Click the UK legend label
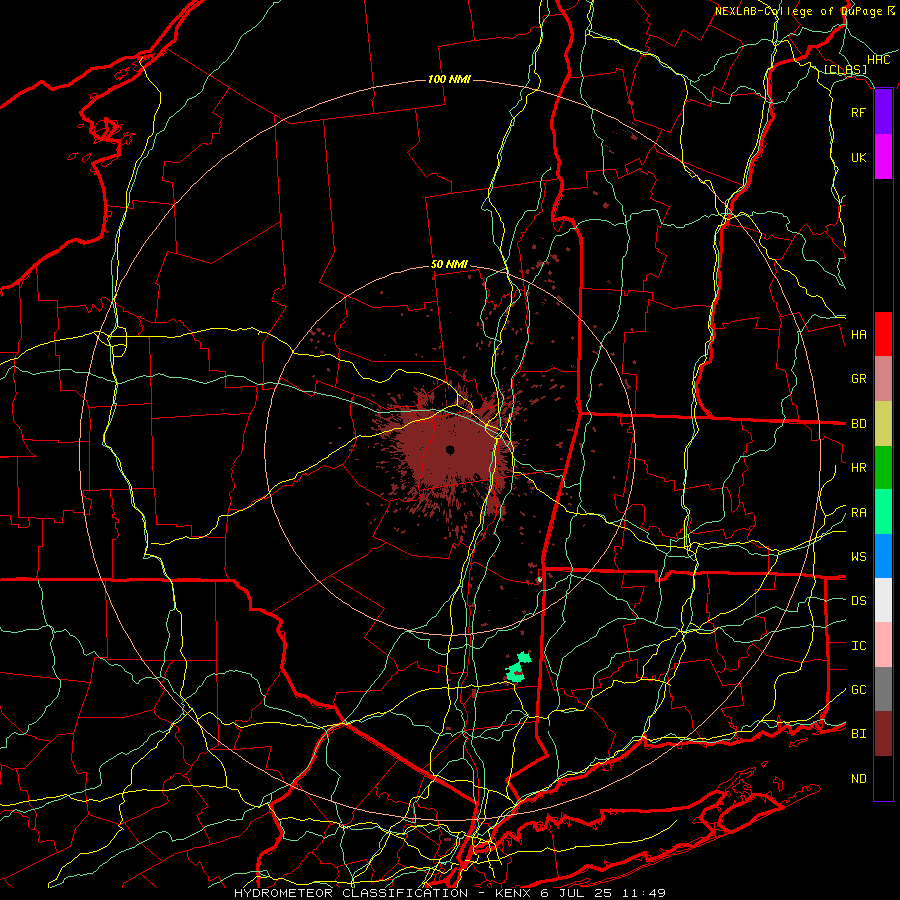The height and width of the screenshot is (900, 900). (859, 157)
